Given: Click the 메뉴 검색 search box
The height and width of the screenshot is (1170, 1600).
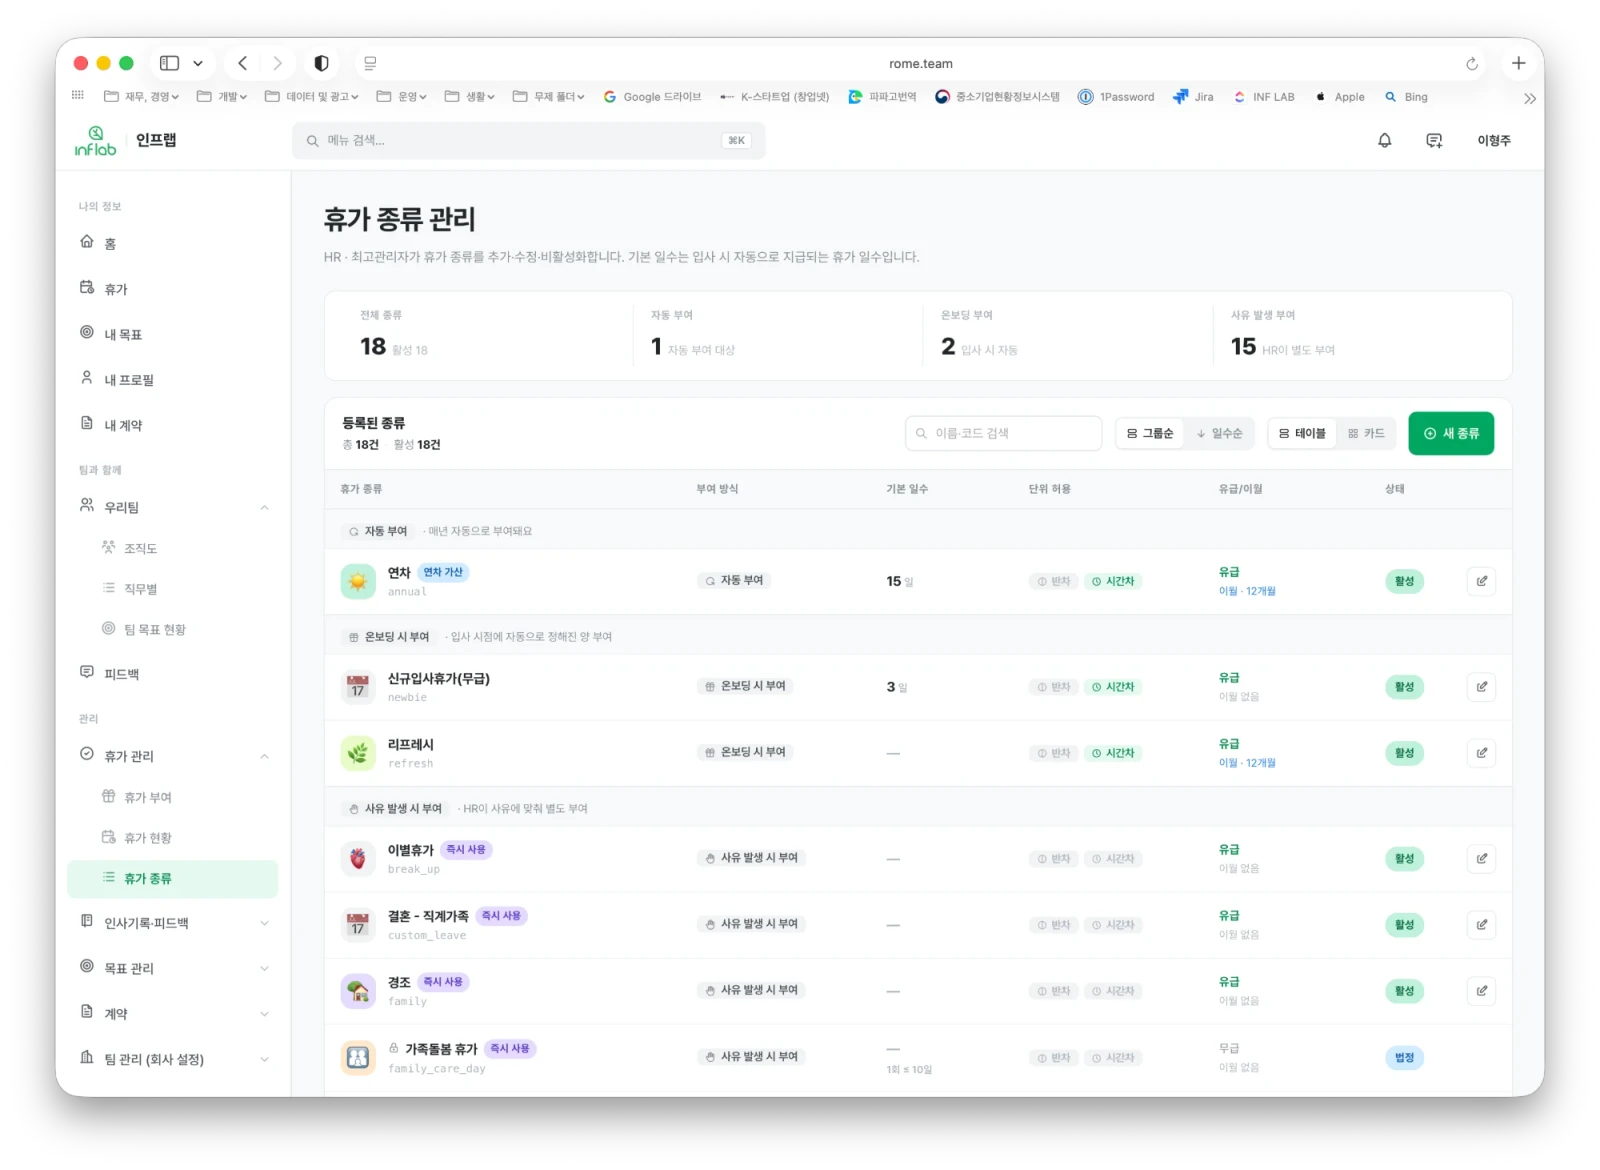Looking at the screenshot, I should pos(528,141).
